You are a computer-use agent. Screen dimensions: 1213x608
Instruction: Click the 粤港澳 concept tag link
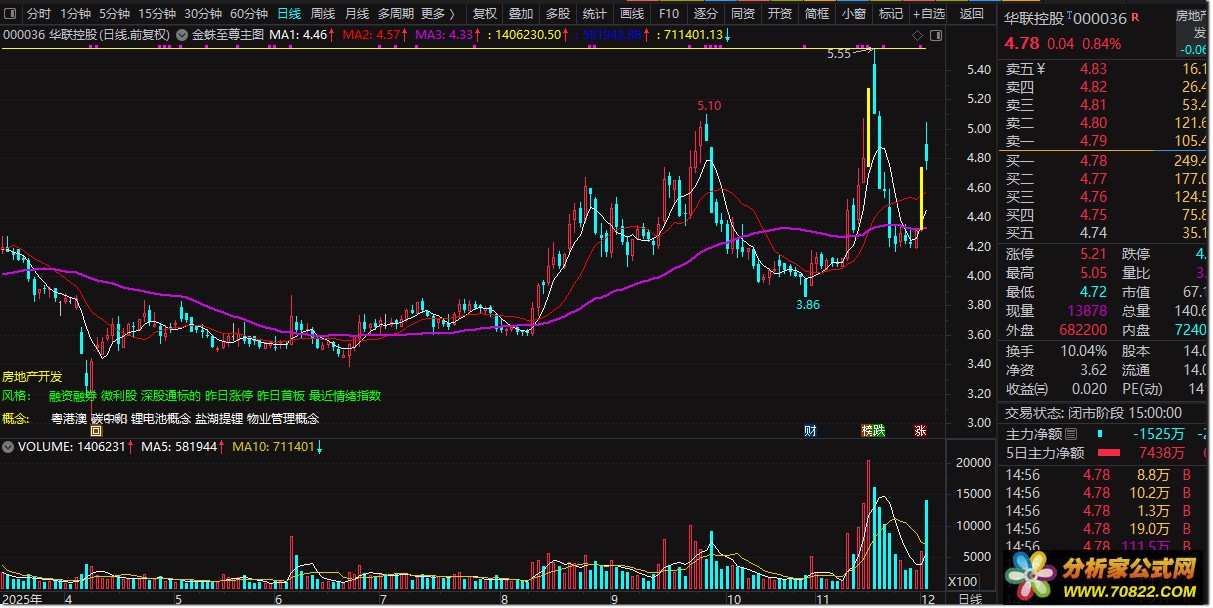point(69,419)
